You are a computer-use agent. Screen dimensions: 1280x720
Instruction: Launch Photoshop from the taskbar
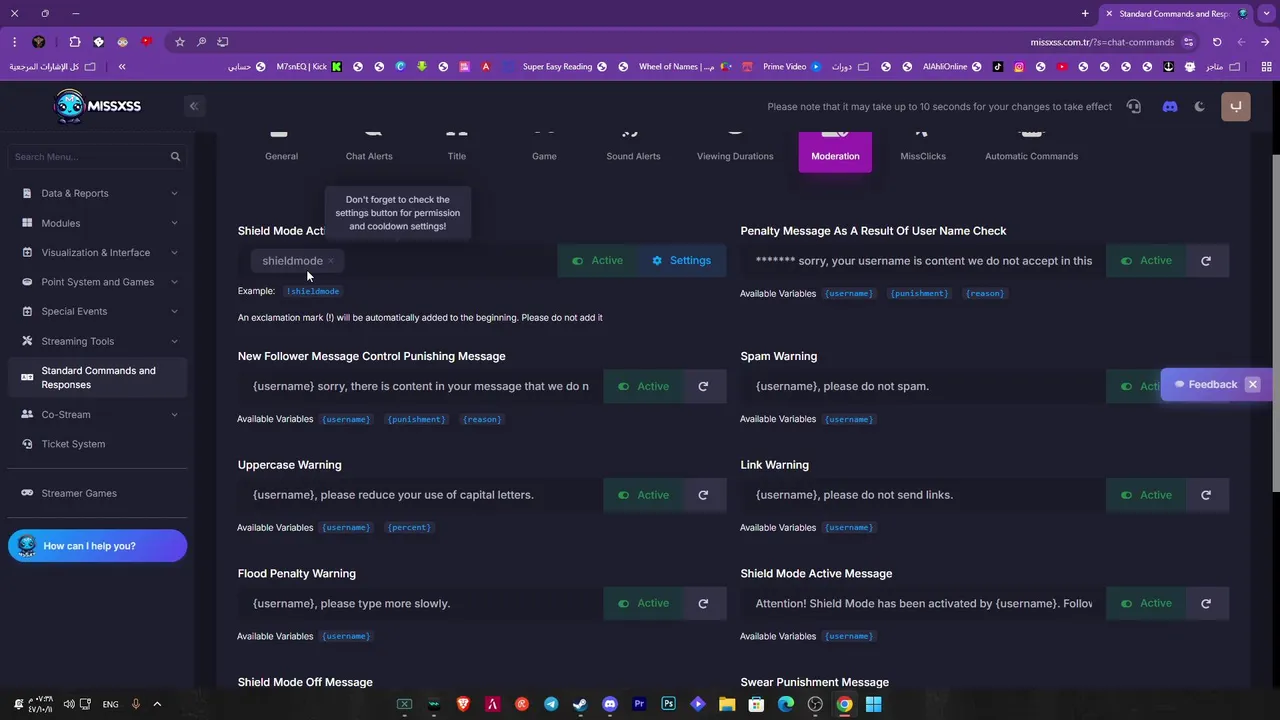click(669, 704)
